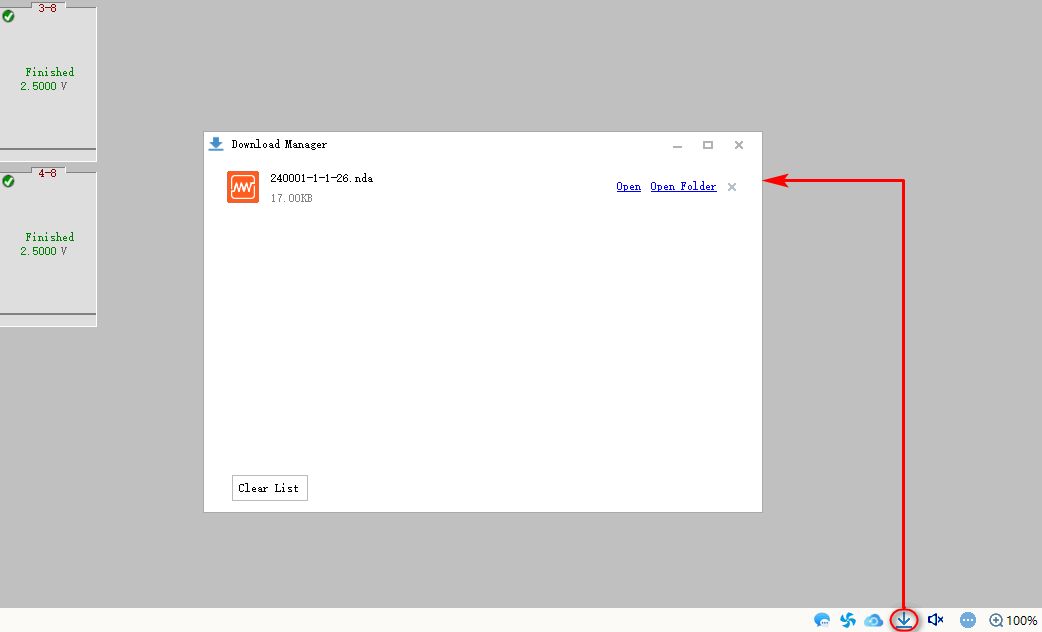Image resolution: width=1042 pixels, height=632 pixels.
Task: Click the Open Folder link
Action: [x=683, y=187]
